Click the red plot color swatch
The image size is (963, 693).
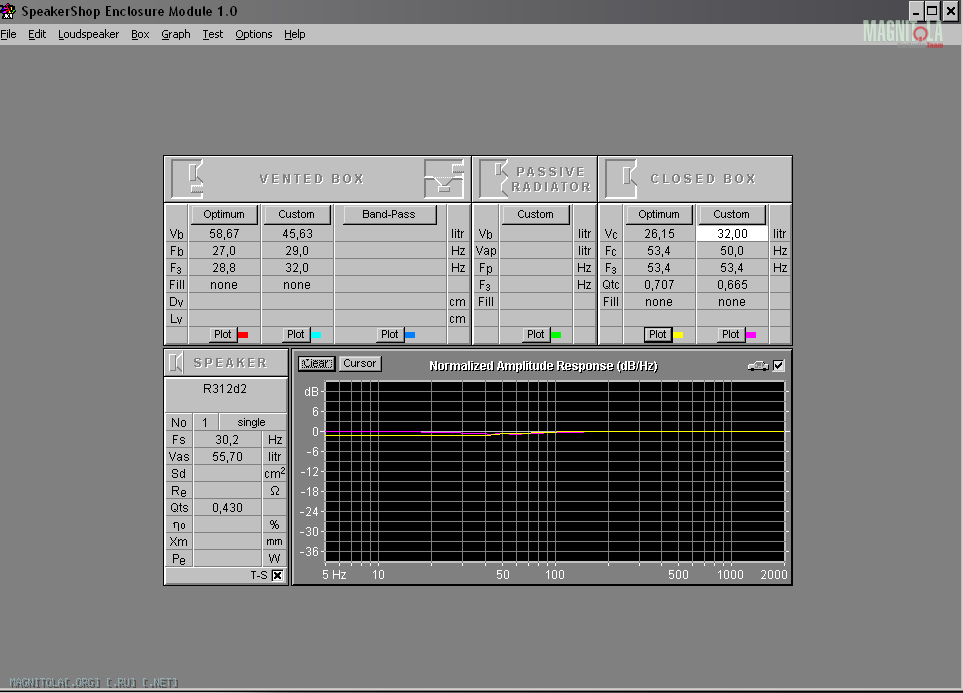pyautogui.click(x=243, y=335)
